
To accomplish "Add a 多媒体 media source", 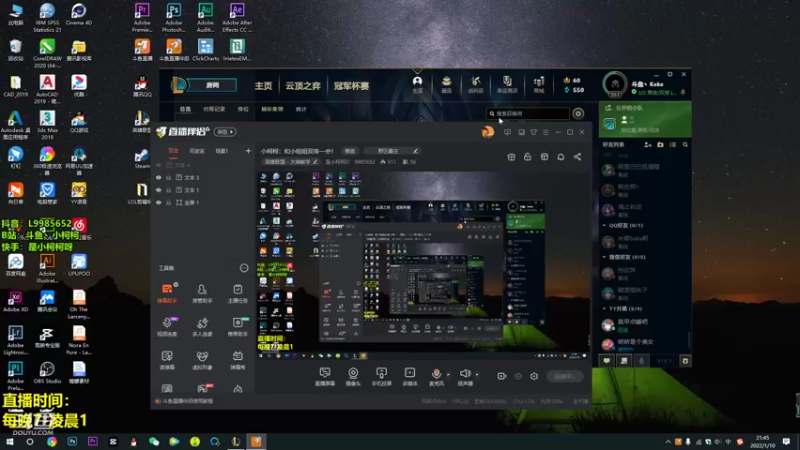I will coord(410,377).
